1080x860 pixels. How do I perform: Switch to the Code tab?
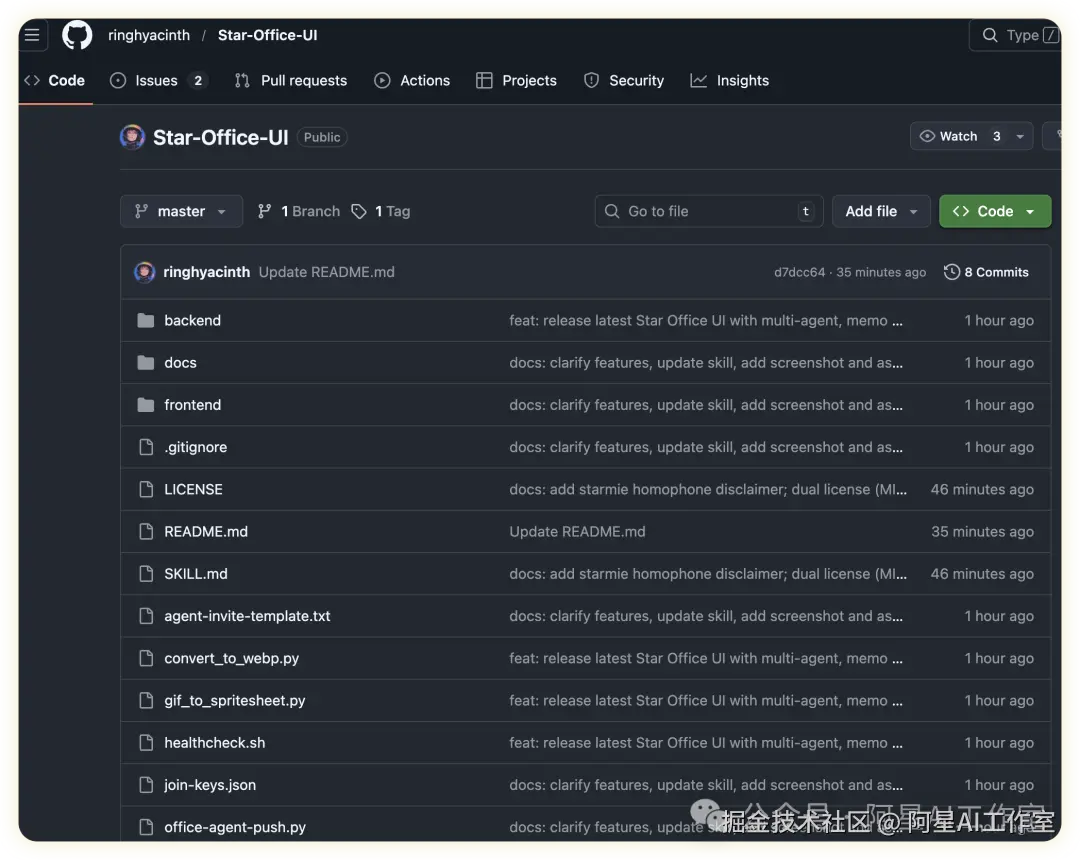(x=55, y=81)
